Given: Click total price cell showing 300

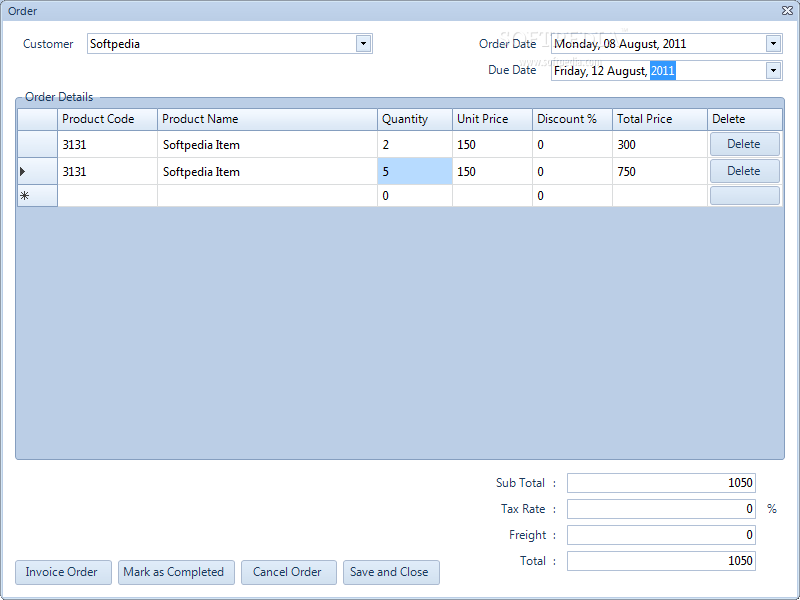Looking at the screenshot, I should point(660,144).
